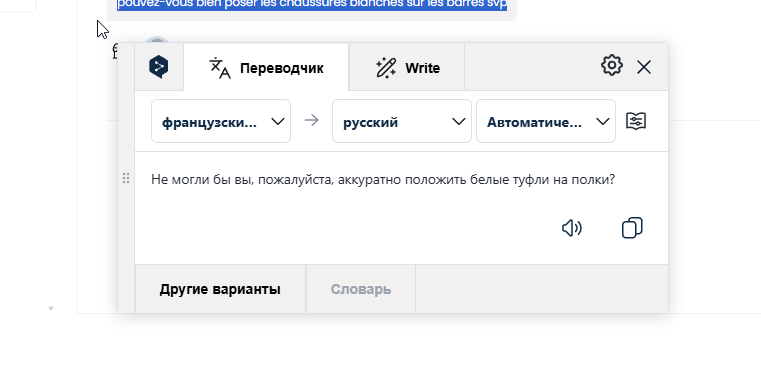Open the settings gear in translator popup
This screenshot has height=377, width=761.
coord(612,66)
